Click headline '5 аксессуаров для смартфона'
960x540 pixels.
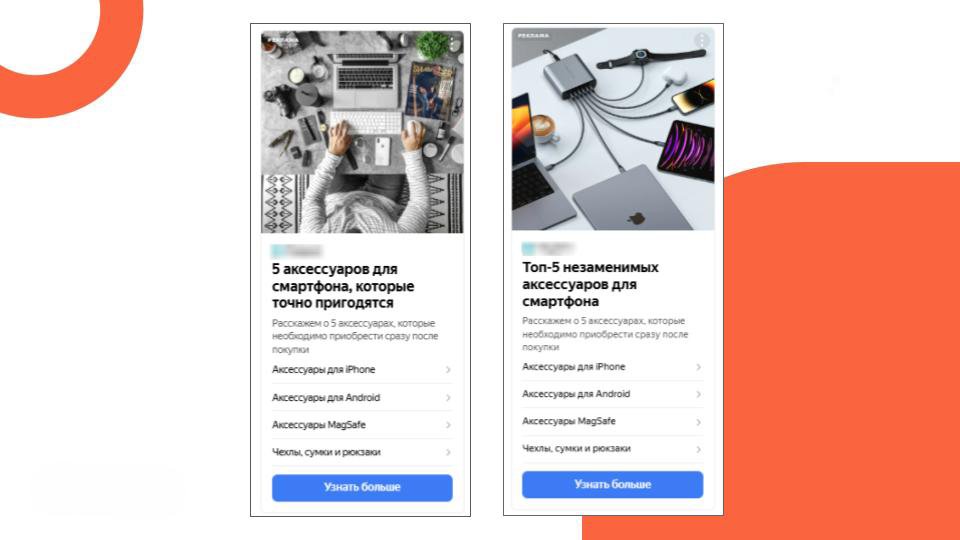point(343,286)
